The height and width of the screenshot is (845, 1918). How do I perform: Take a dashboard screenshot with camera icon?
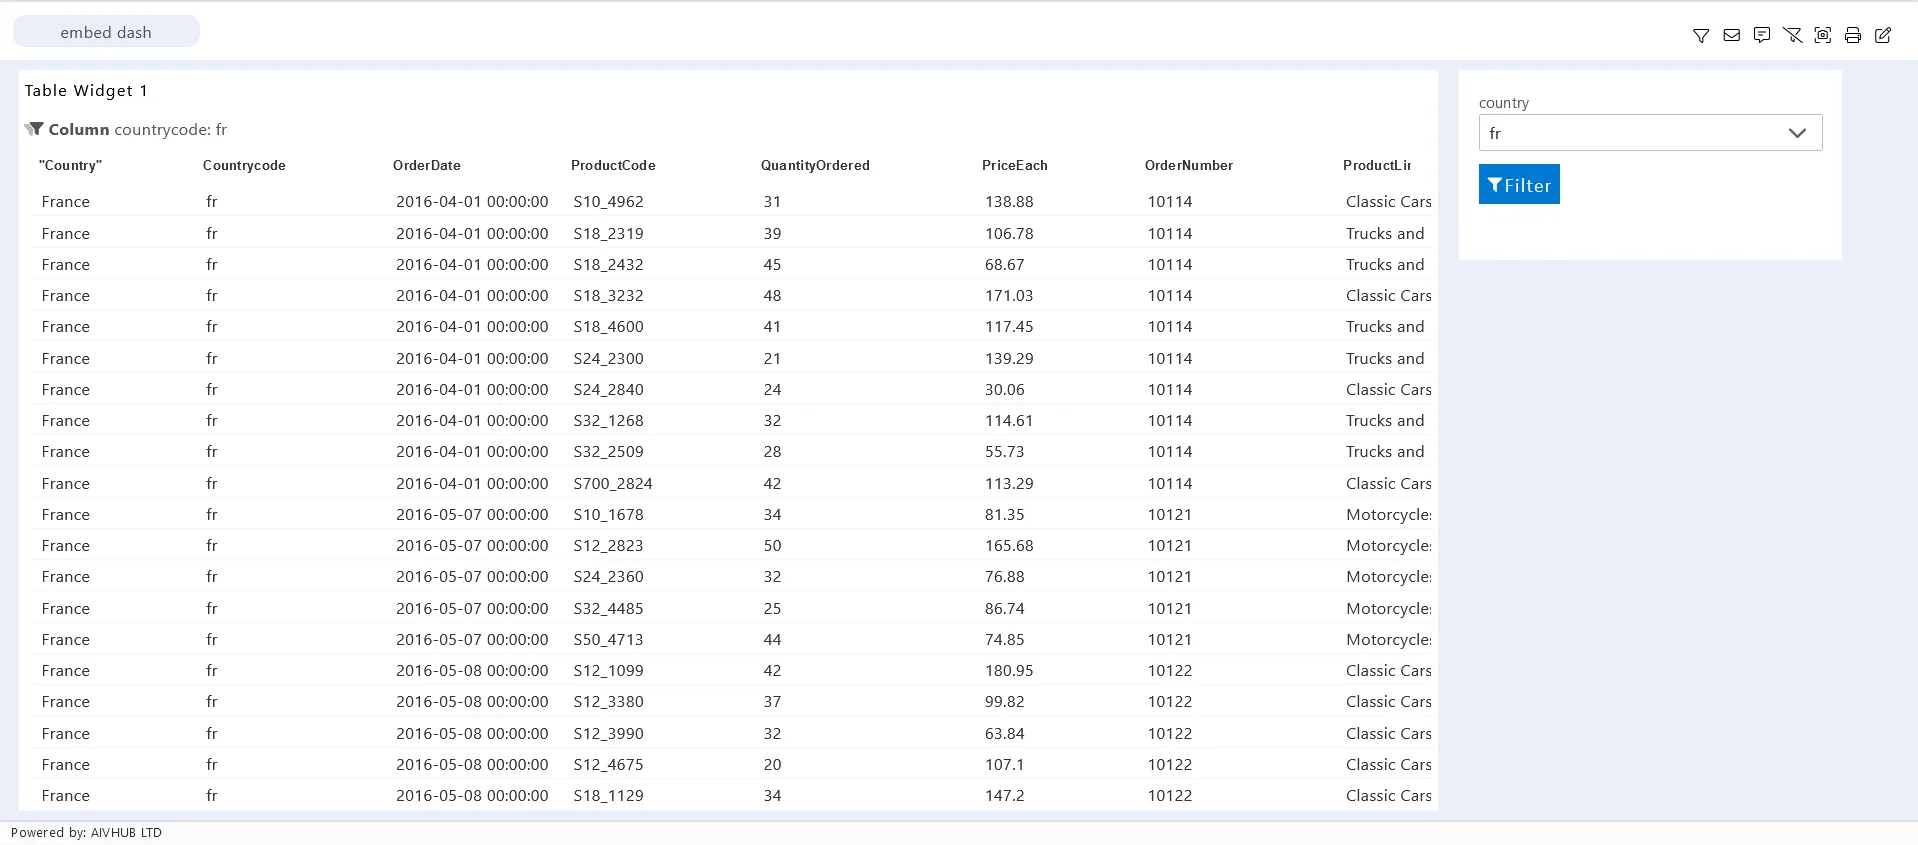1823,35
